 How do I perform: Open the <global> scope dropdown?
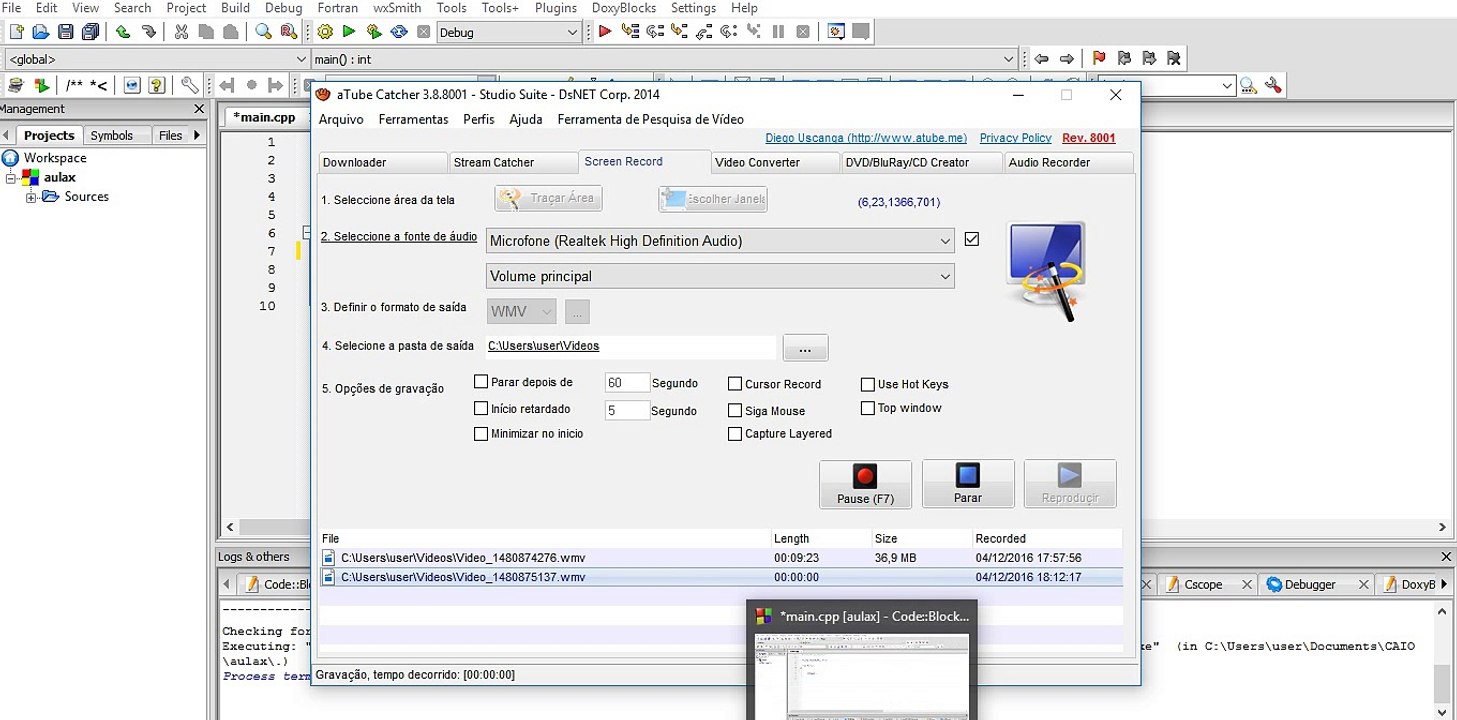pos(157,60)
